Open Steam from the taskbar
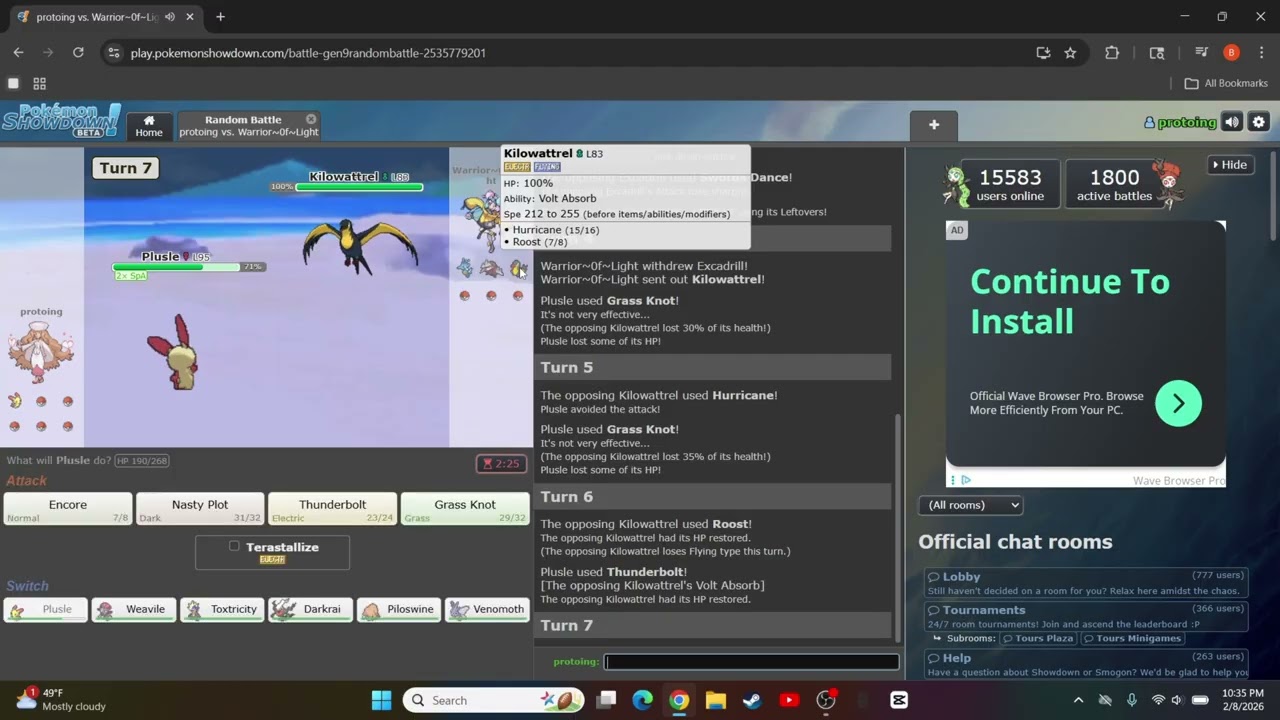Screen dimensions: 1280x720 click(752, 700)
